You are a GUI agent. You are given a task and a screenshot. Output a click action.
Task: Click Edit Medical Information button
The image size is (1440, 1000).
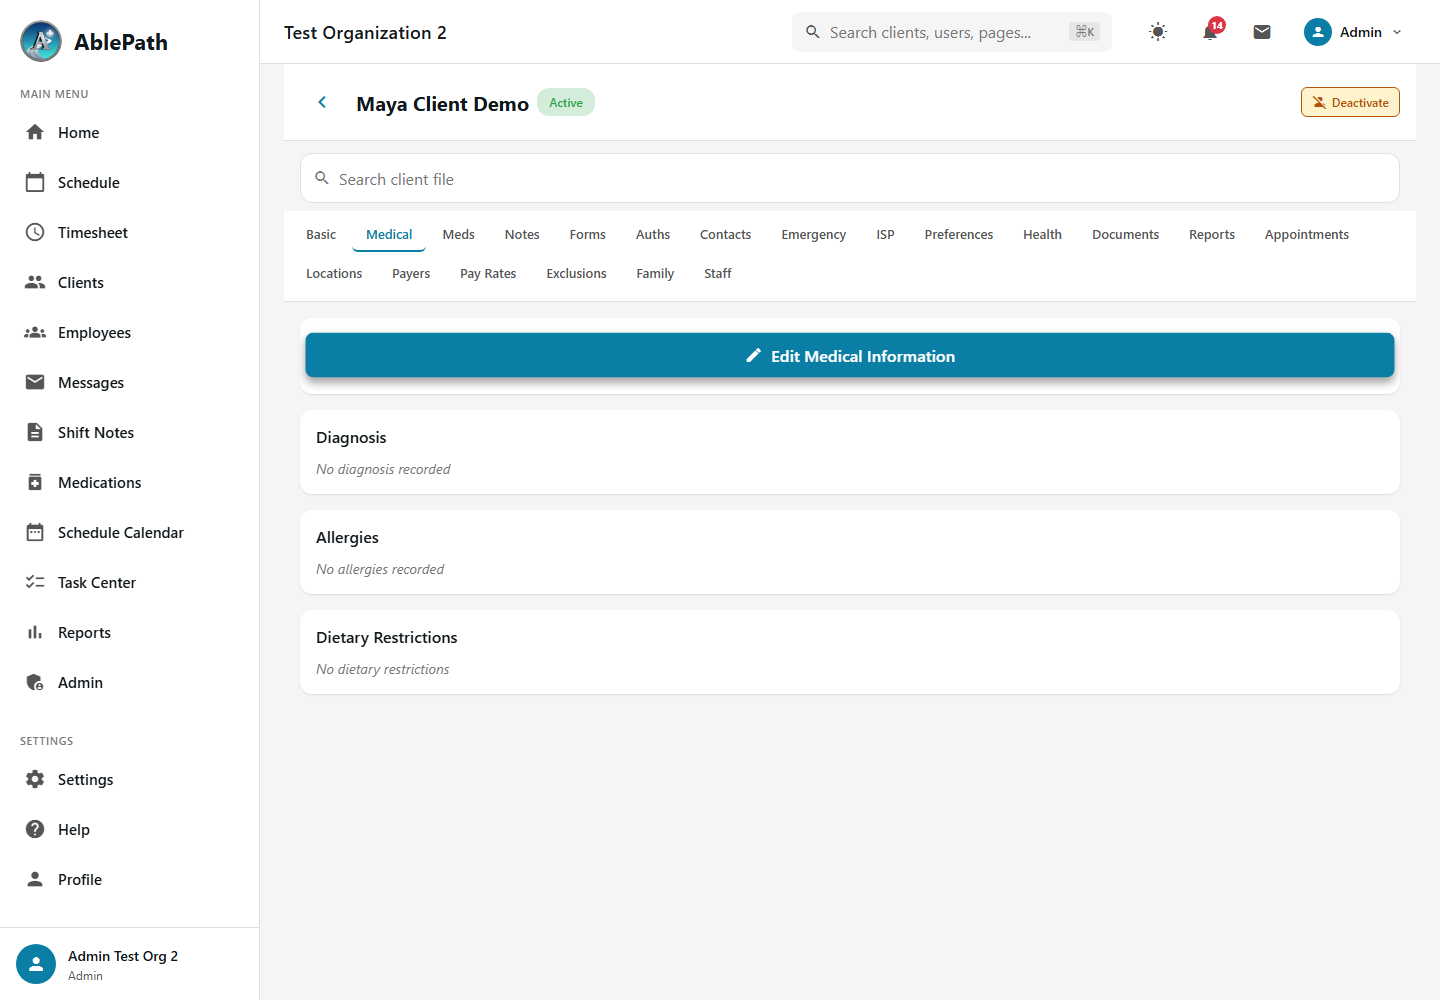(850, 355)
